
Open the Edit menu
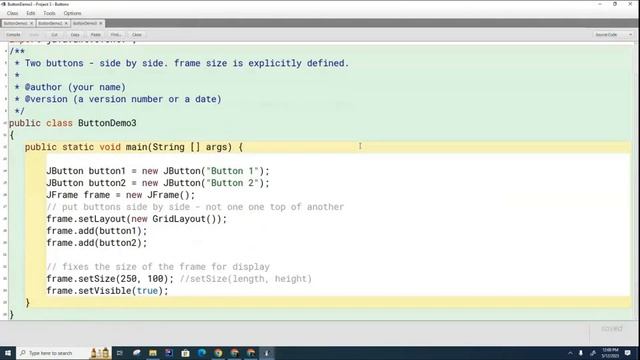31,13
